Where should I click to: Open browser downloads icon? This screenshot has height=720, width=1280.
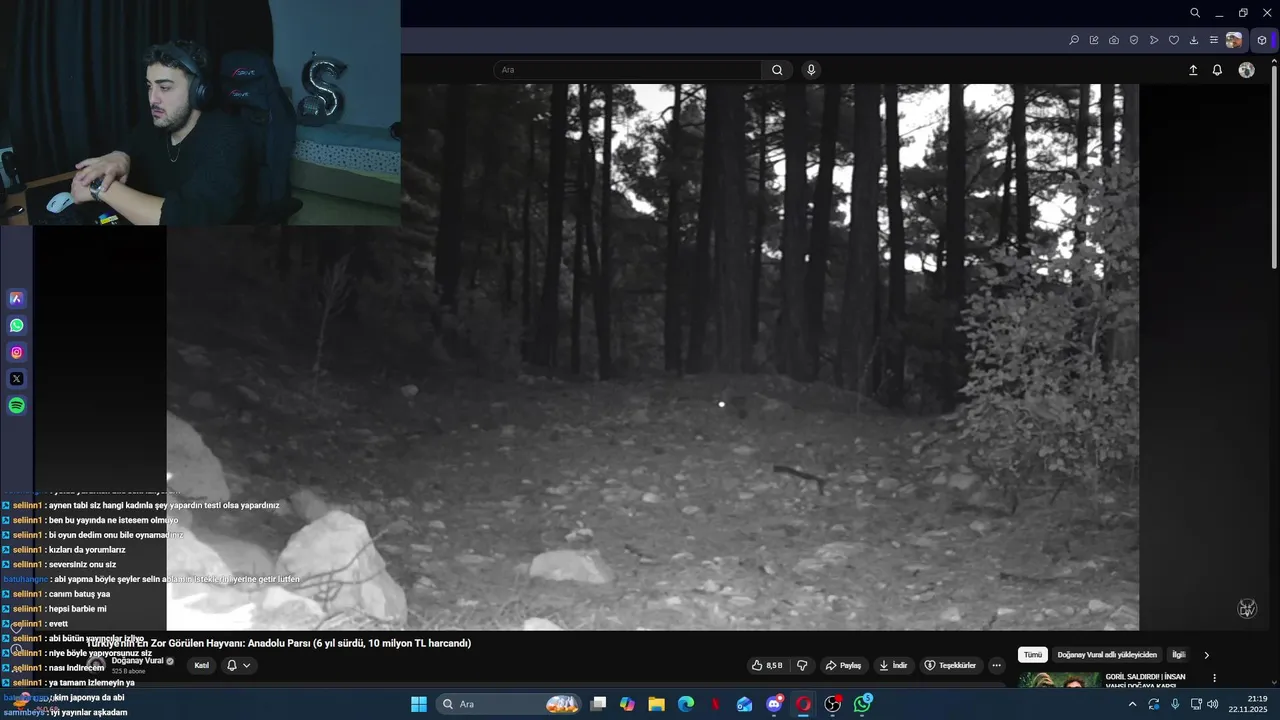click(x=1194, y=40)
